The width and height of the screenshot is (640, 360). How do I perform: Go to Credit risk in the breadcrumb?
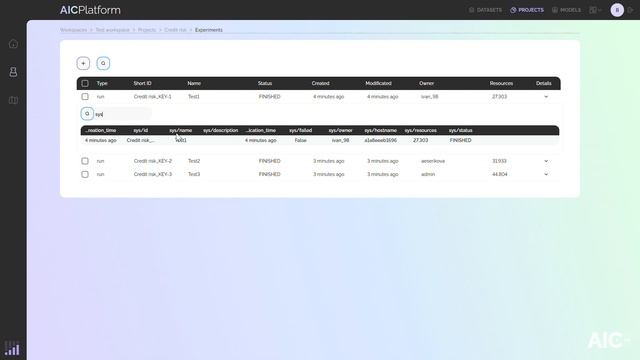pyautogui.click(x=176, y=30)
